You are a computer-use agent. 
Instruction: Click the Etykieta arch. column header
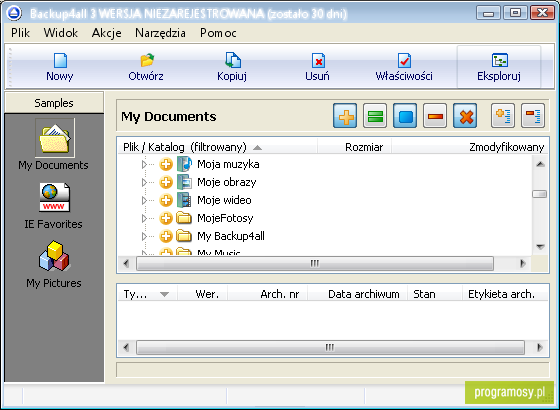pyautogui.click(x=505, y=294)
